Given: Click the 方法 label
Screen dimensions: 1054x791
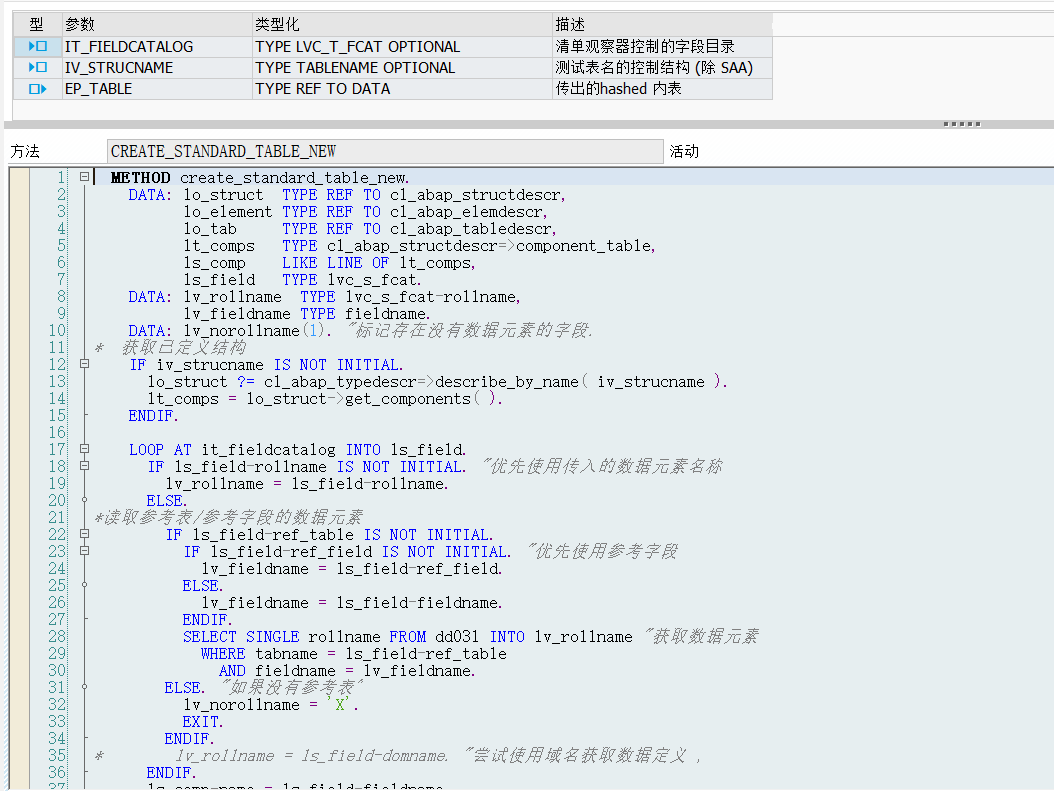Looking at the screenshot, I should tap(25, 151).
